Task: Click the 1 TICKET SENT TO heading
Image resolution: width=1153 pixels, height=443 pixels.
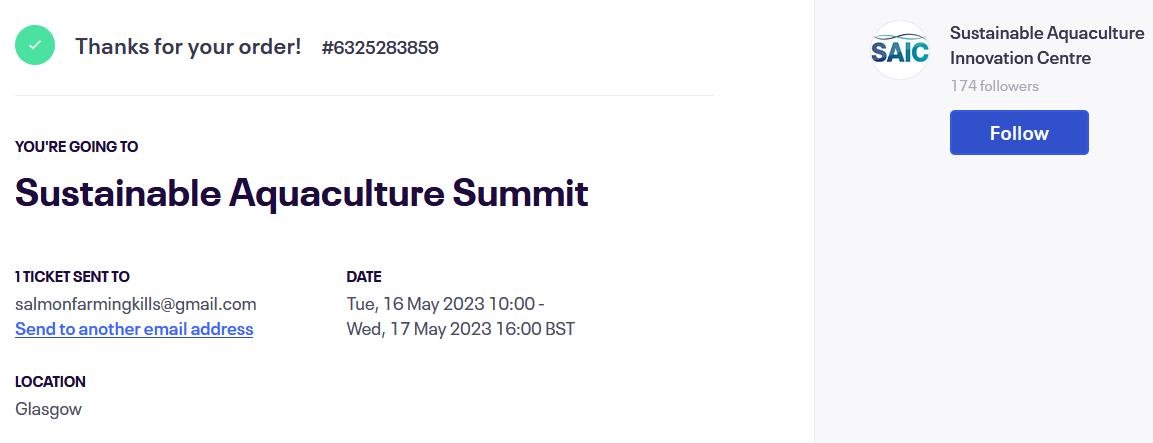Action: click(x=72, y=277)
